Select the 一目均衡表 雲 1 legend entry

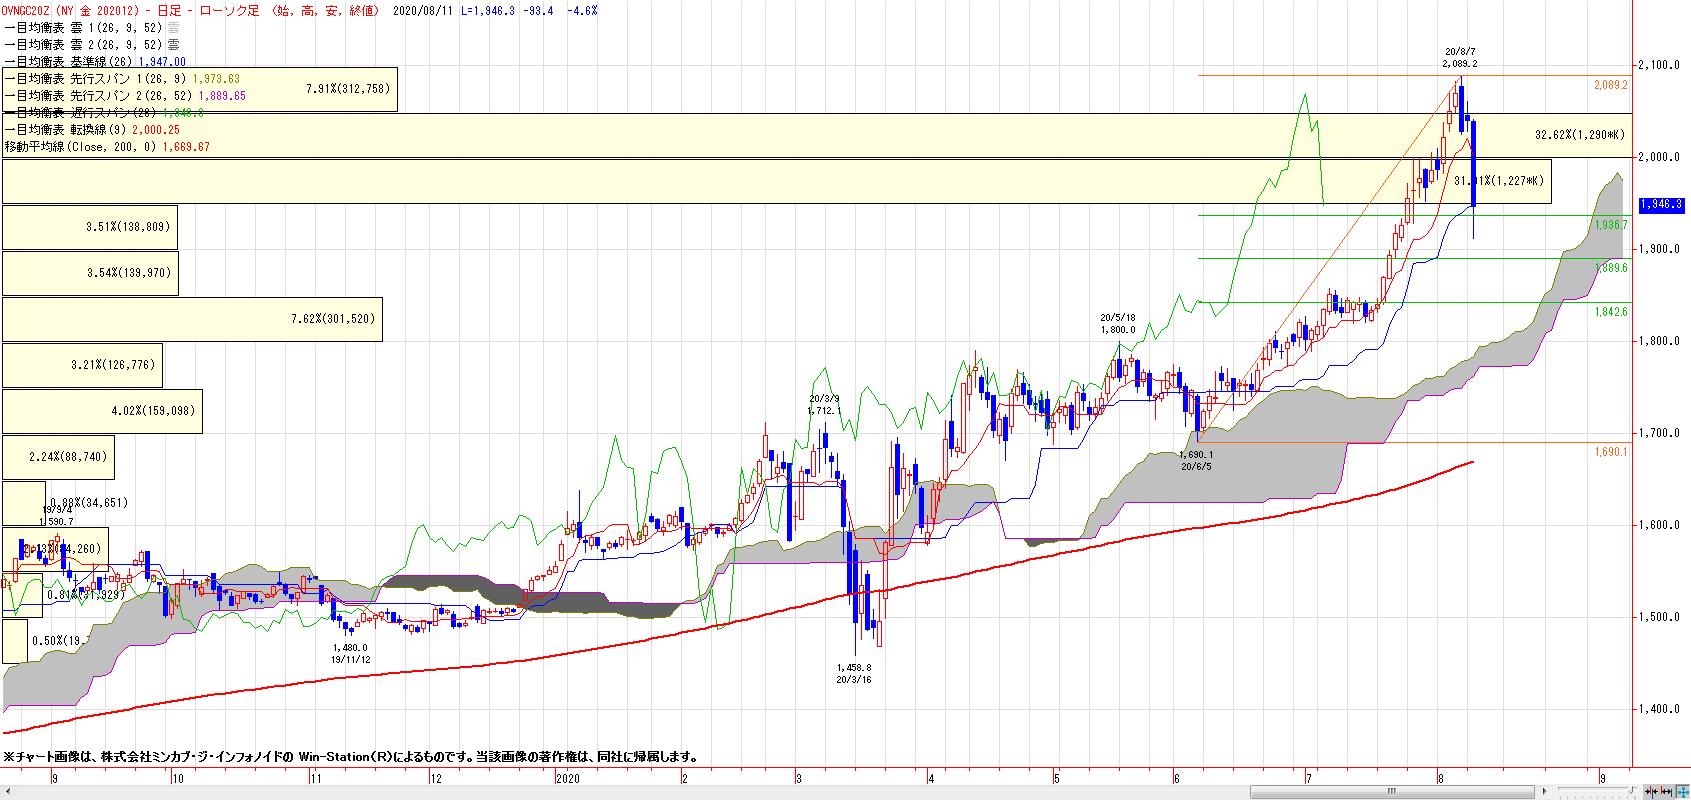coord(92,27)
